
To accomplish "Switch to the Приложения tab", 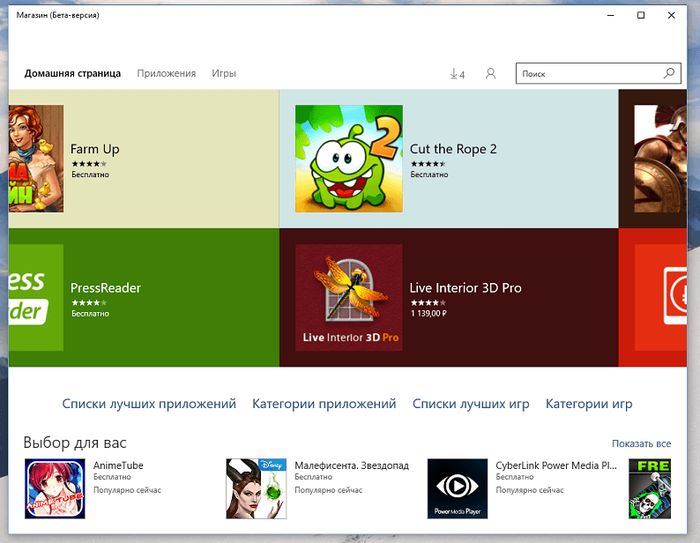I will (x=166, y=74).
